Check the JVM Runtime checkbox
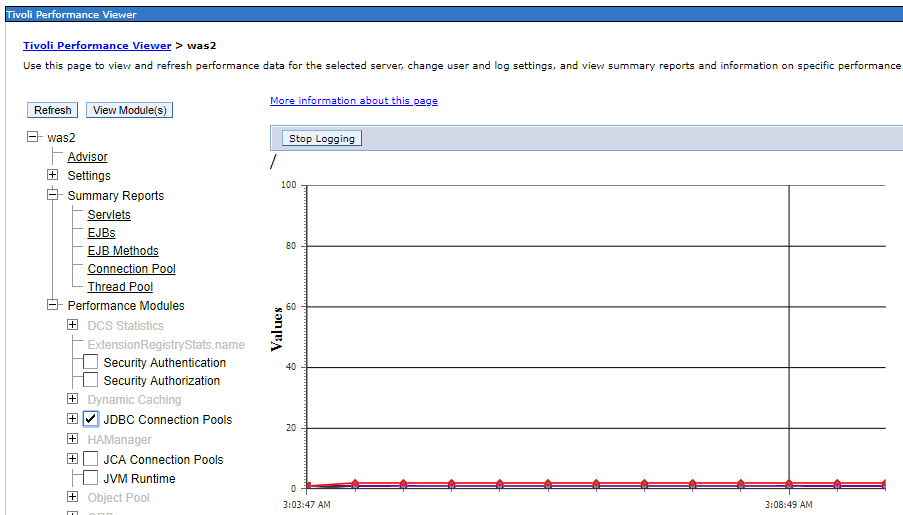The image size is (903, 515). [90, 478]
